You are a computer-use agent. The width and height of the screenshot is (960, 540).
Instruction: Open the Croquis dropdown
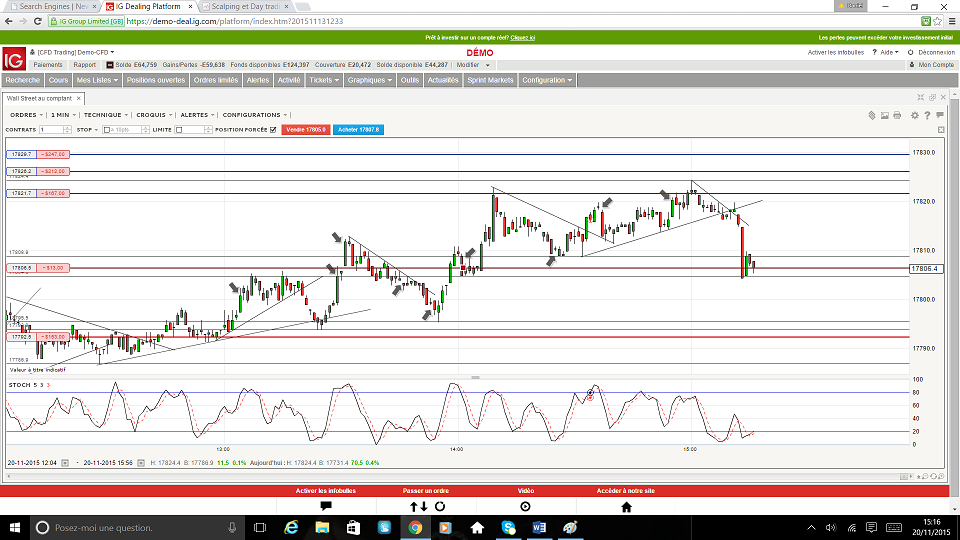154,115
